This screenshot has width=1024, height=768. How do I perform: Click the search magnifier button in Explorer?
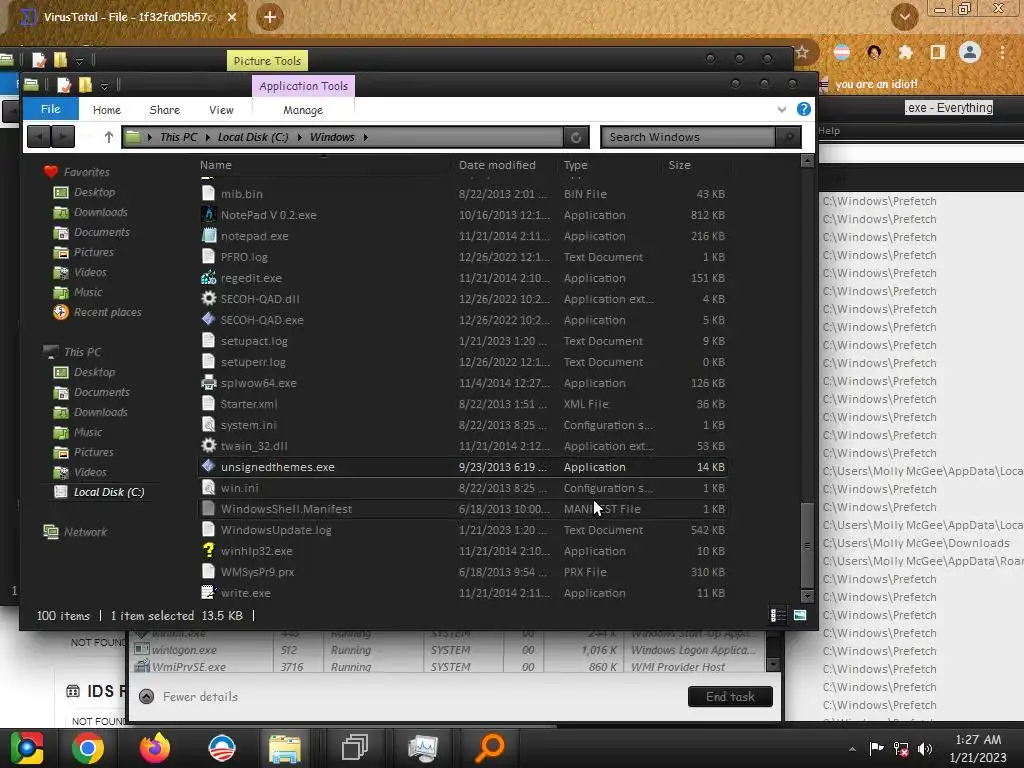coord(789,137)
